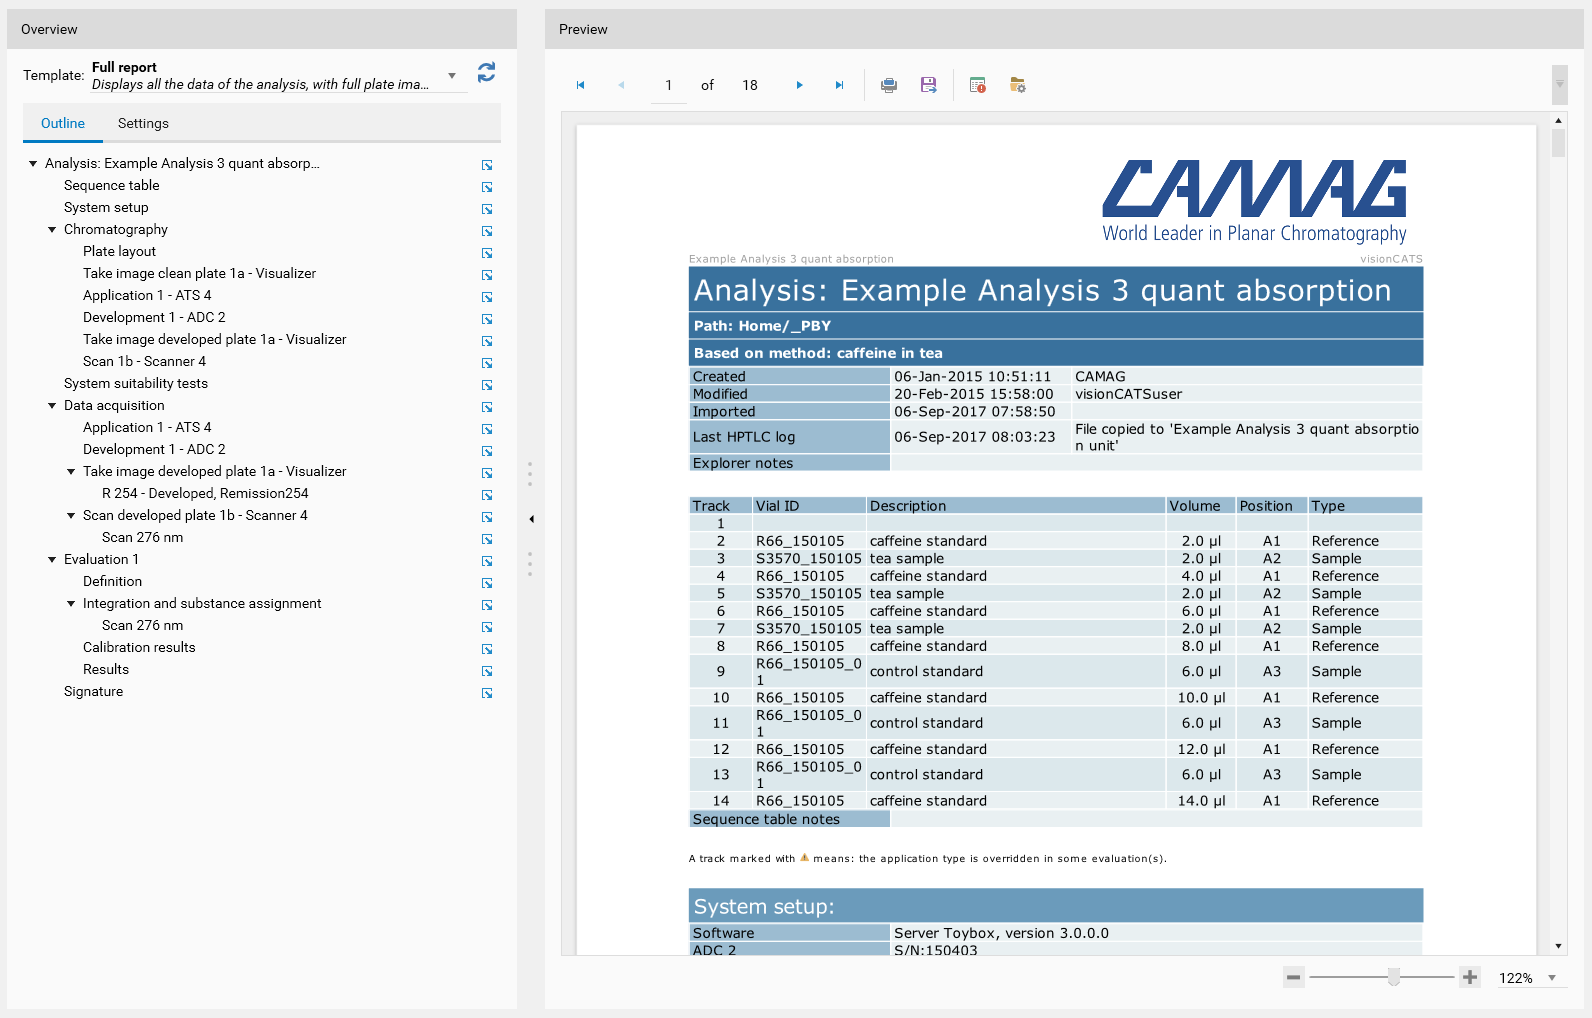
Task: Jump to Definition section icon
Action: coord(487,583)
